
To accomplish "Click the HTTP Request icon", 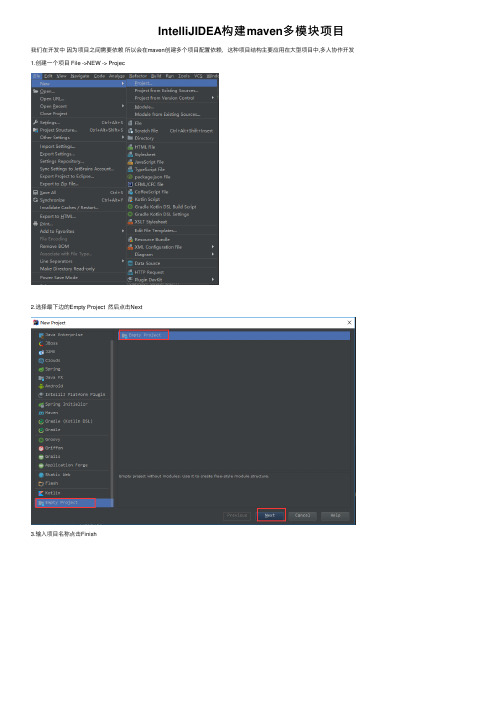I will coord(130,272).
